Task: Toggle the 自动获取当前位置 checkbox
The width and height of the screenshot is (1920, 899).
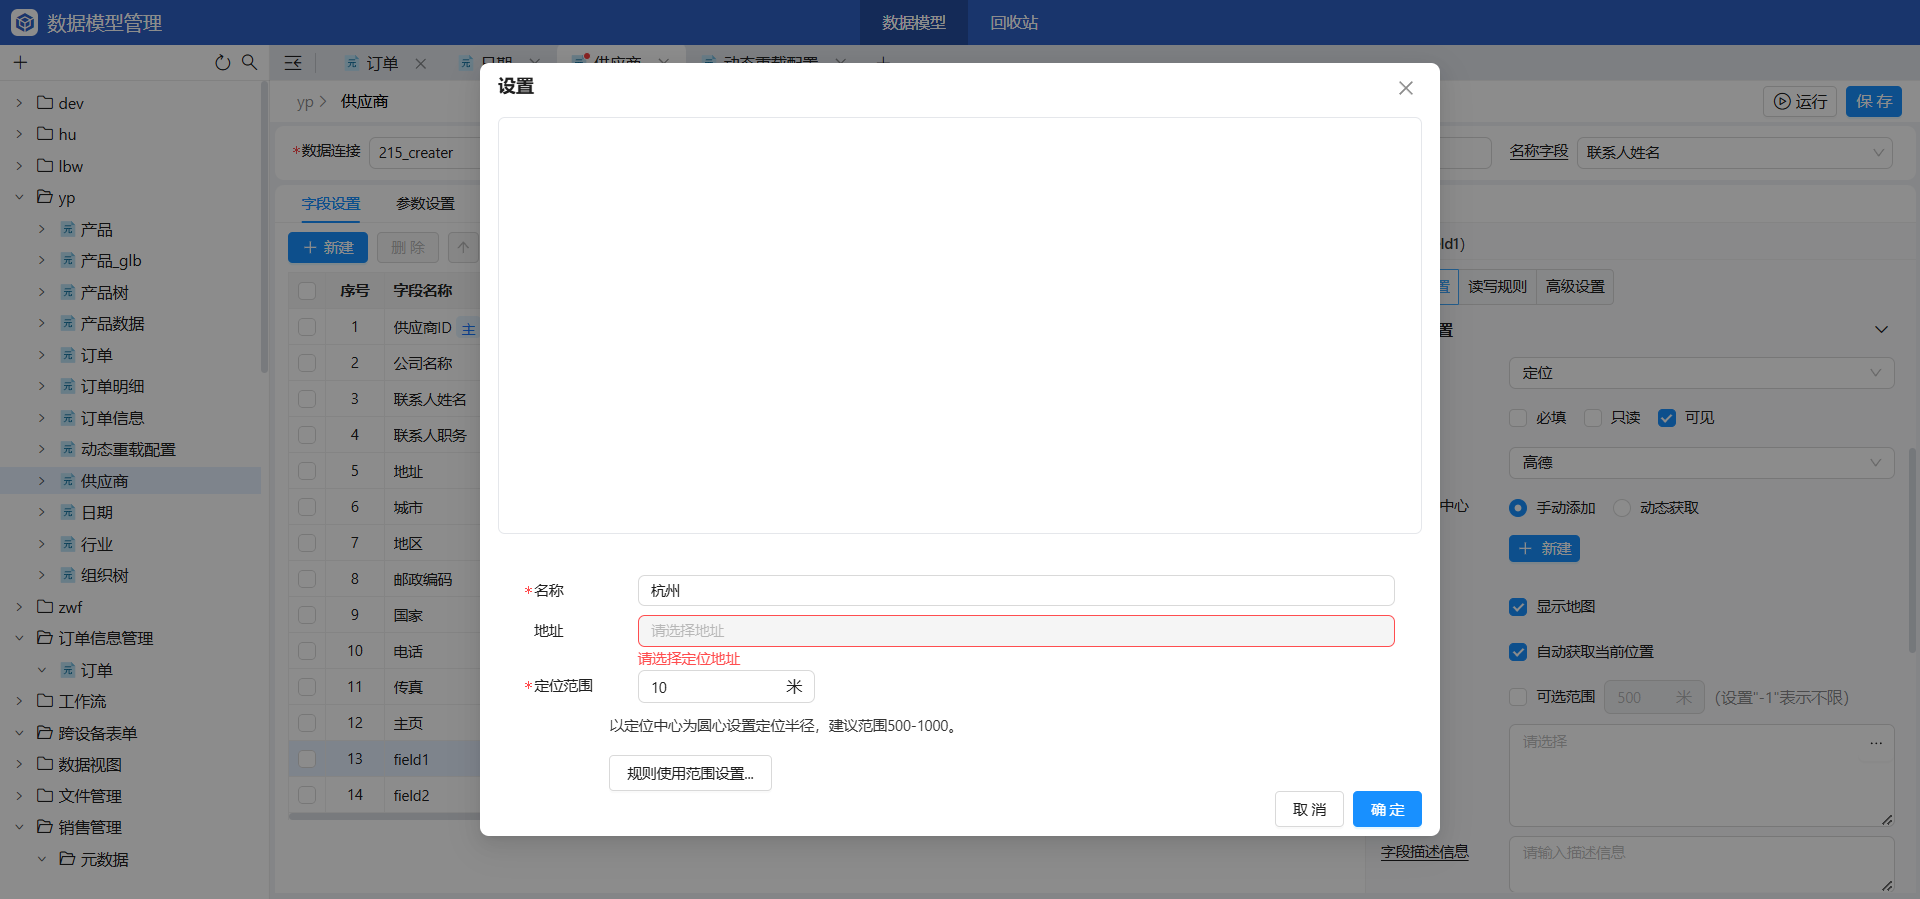Action: (1518, 652)
